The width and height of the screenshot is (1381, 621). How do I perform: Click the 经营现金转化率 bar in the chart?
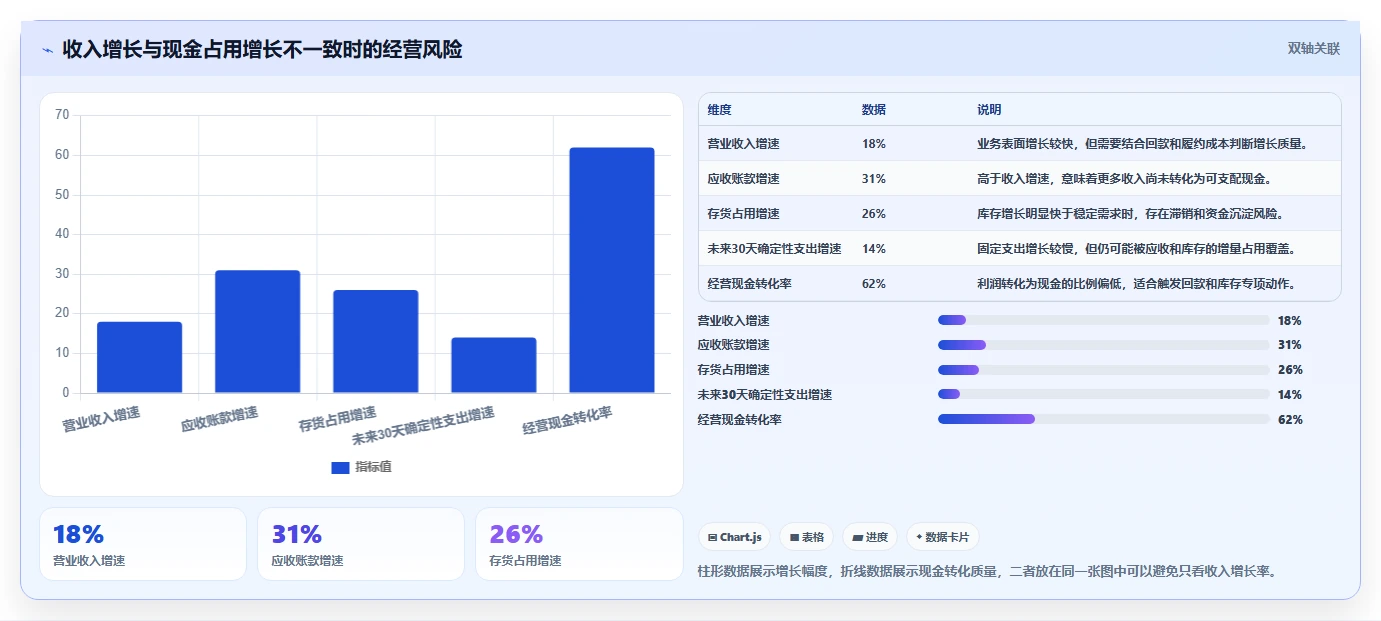click(611, 270)
